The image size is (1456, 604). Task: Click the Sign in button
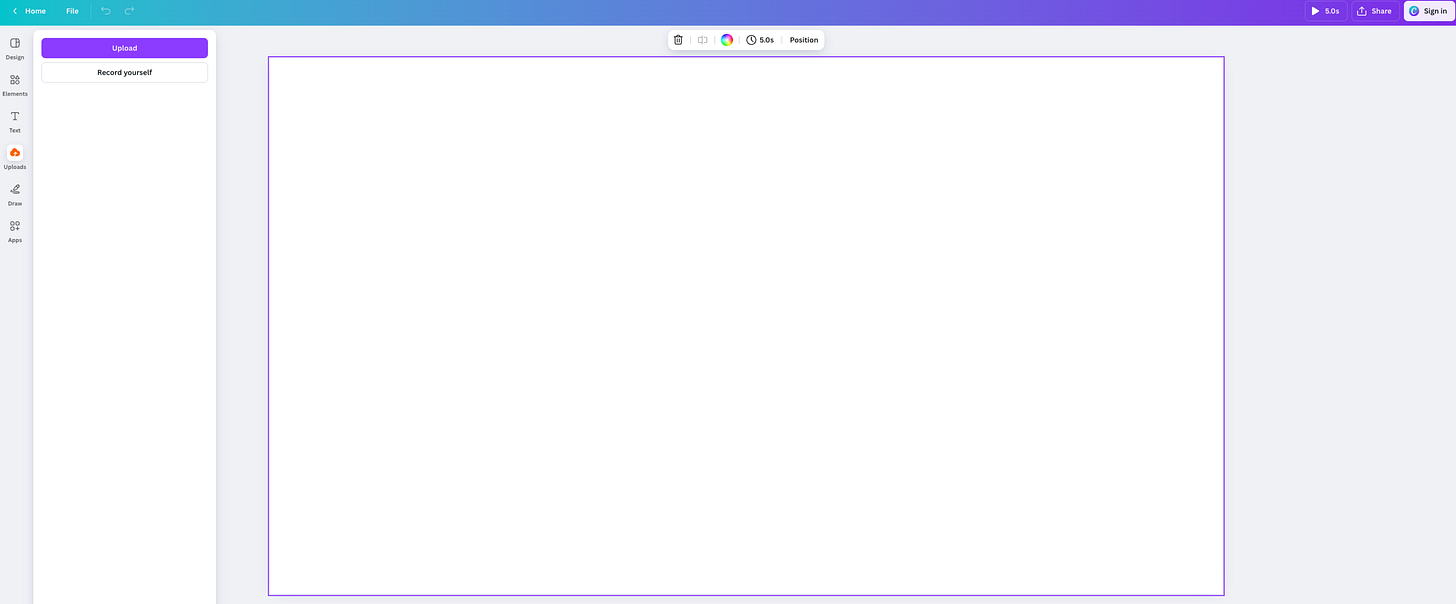click(1428, 11)
